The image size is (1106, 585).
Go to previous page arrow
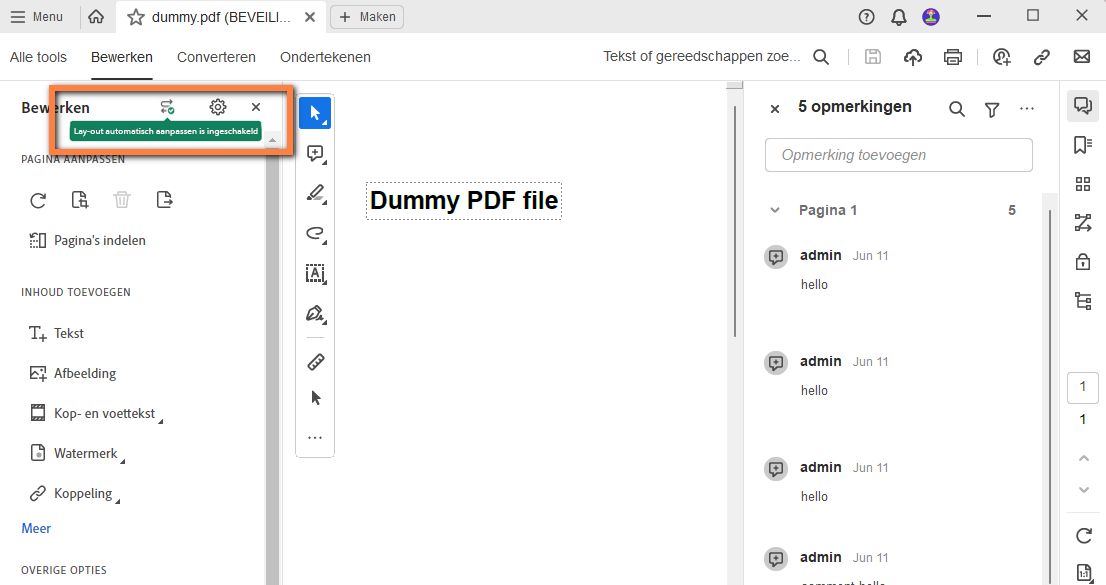(x=1083, y=459)
